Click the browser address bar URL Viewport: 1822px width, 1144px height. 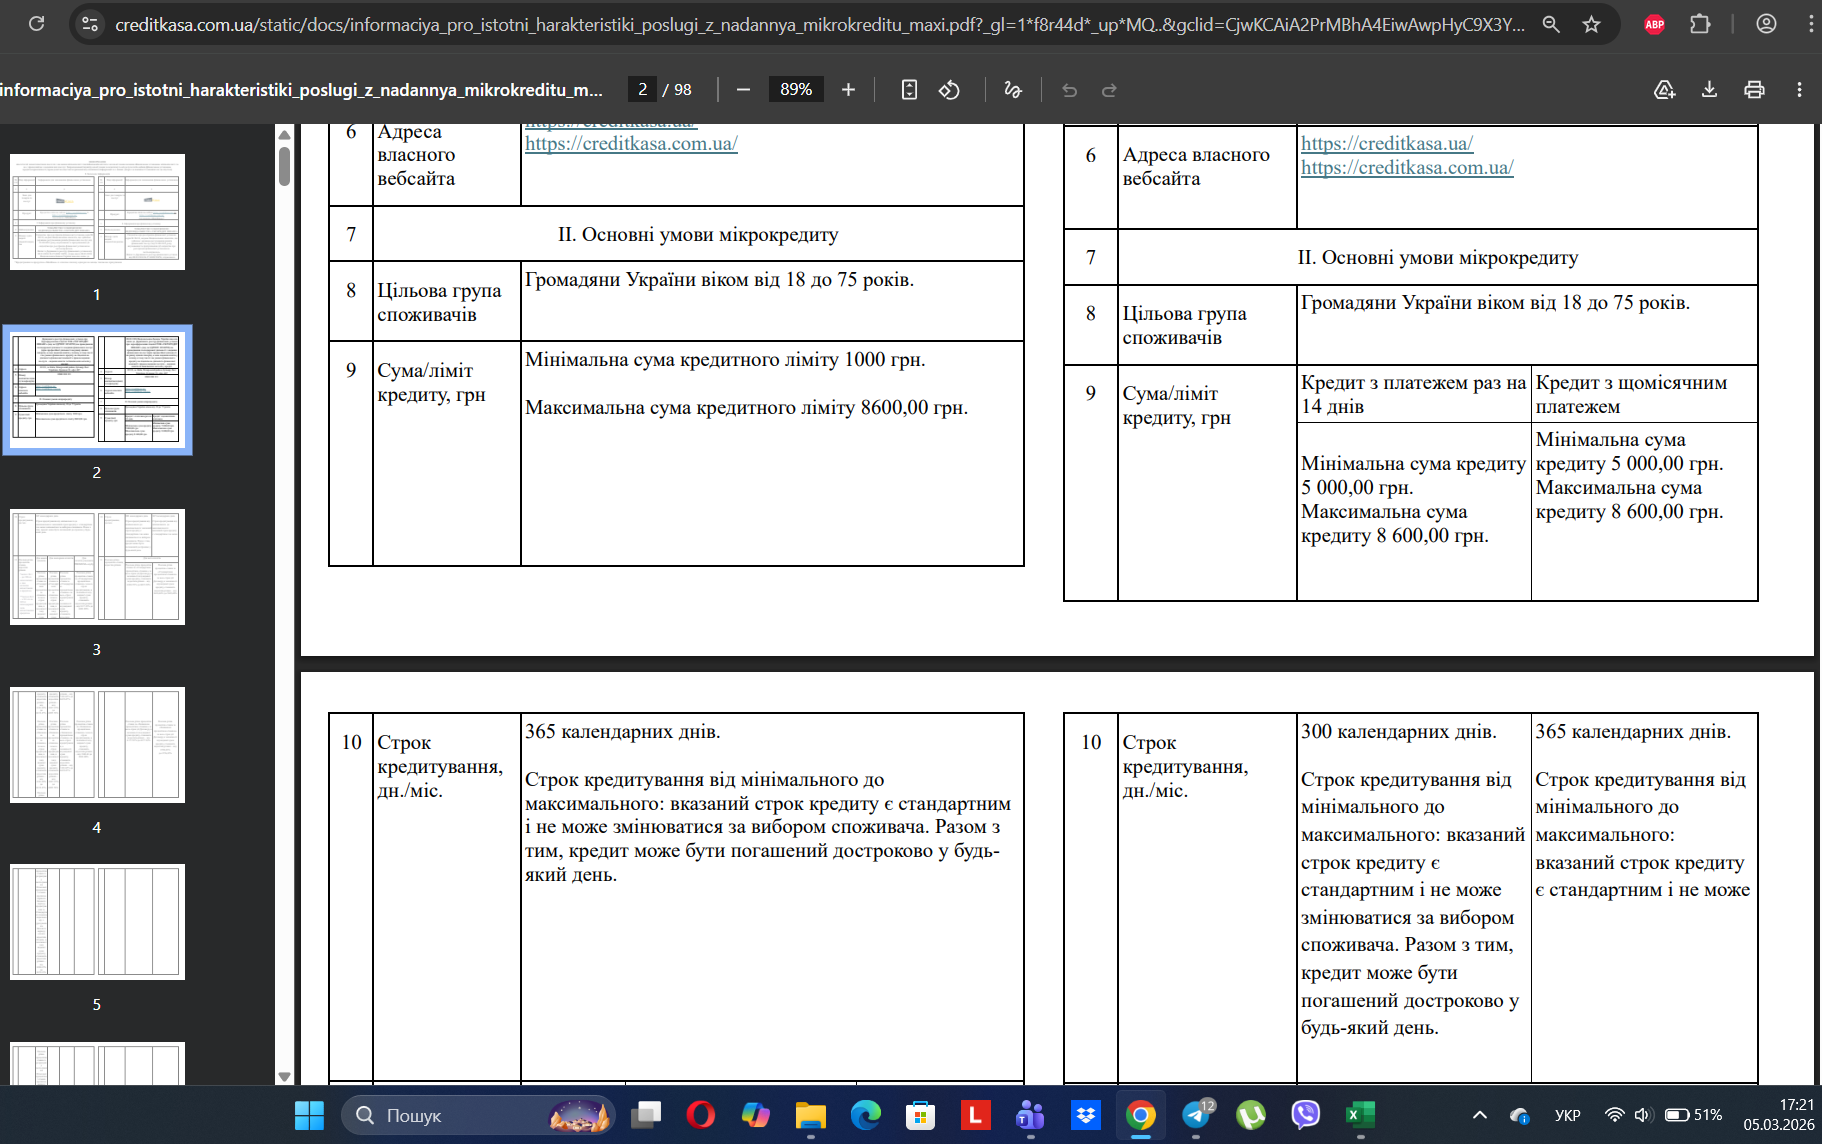coord(820,24)
